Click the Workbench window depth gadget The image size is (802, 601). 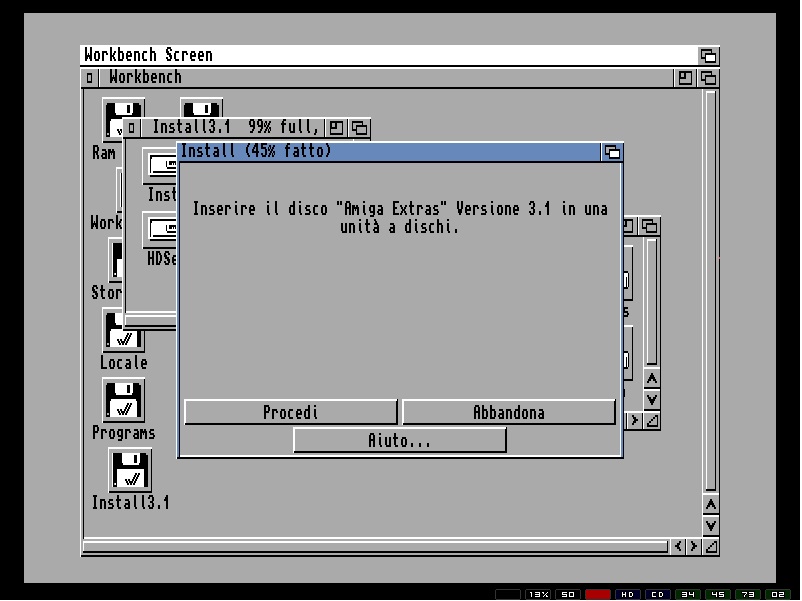tap(708, 78)
